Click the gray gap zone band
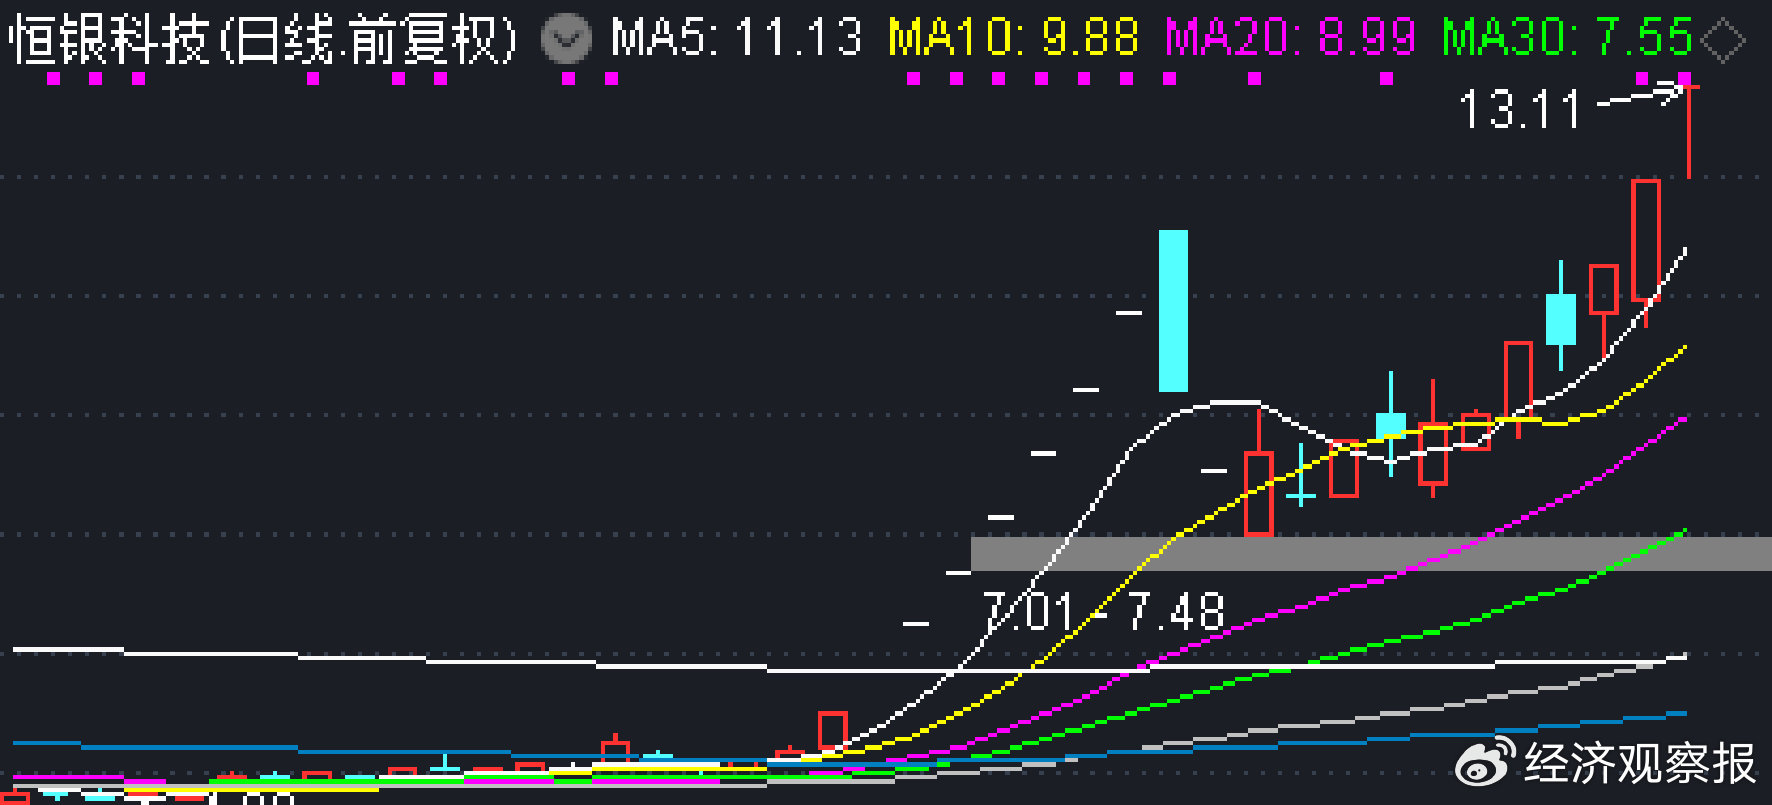This screenshot has width=1772, height=805. click(1371, 553)
